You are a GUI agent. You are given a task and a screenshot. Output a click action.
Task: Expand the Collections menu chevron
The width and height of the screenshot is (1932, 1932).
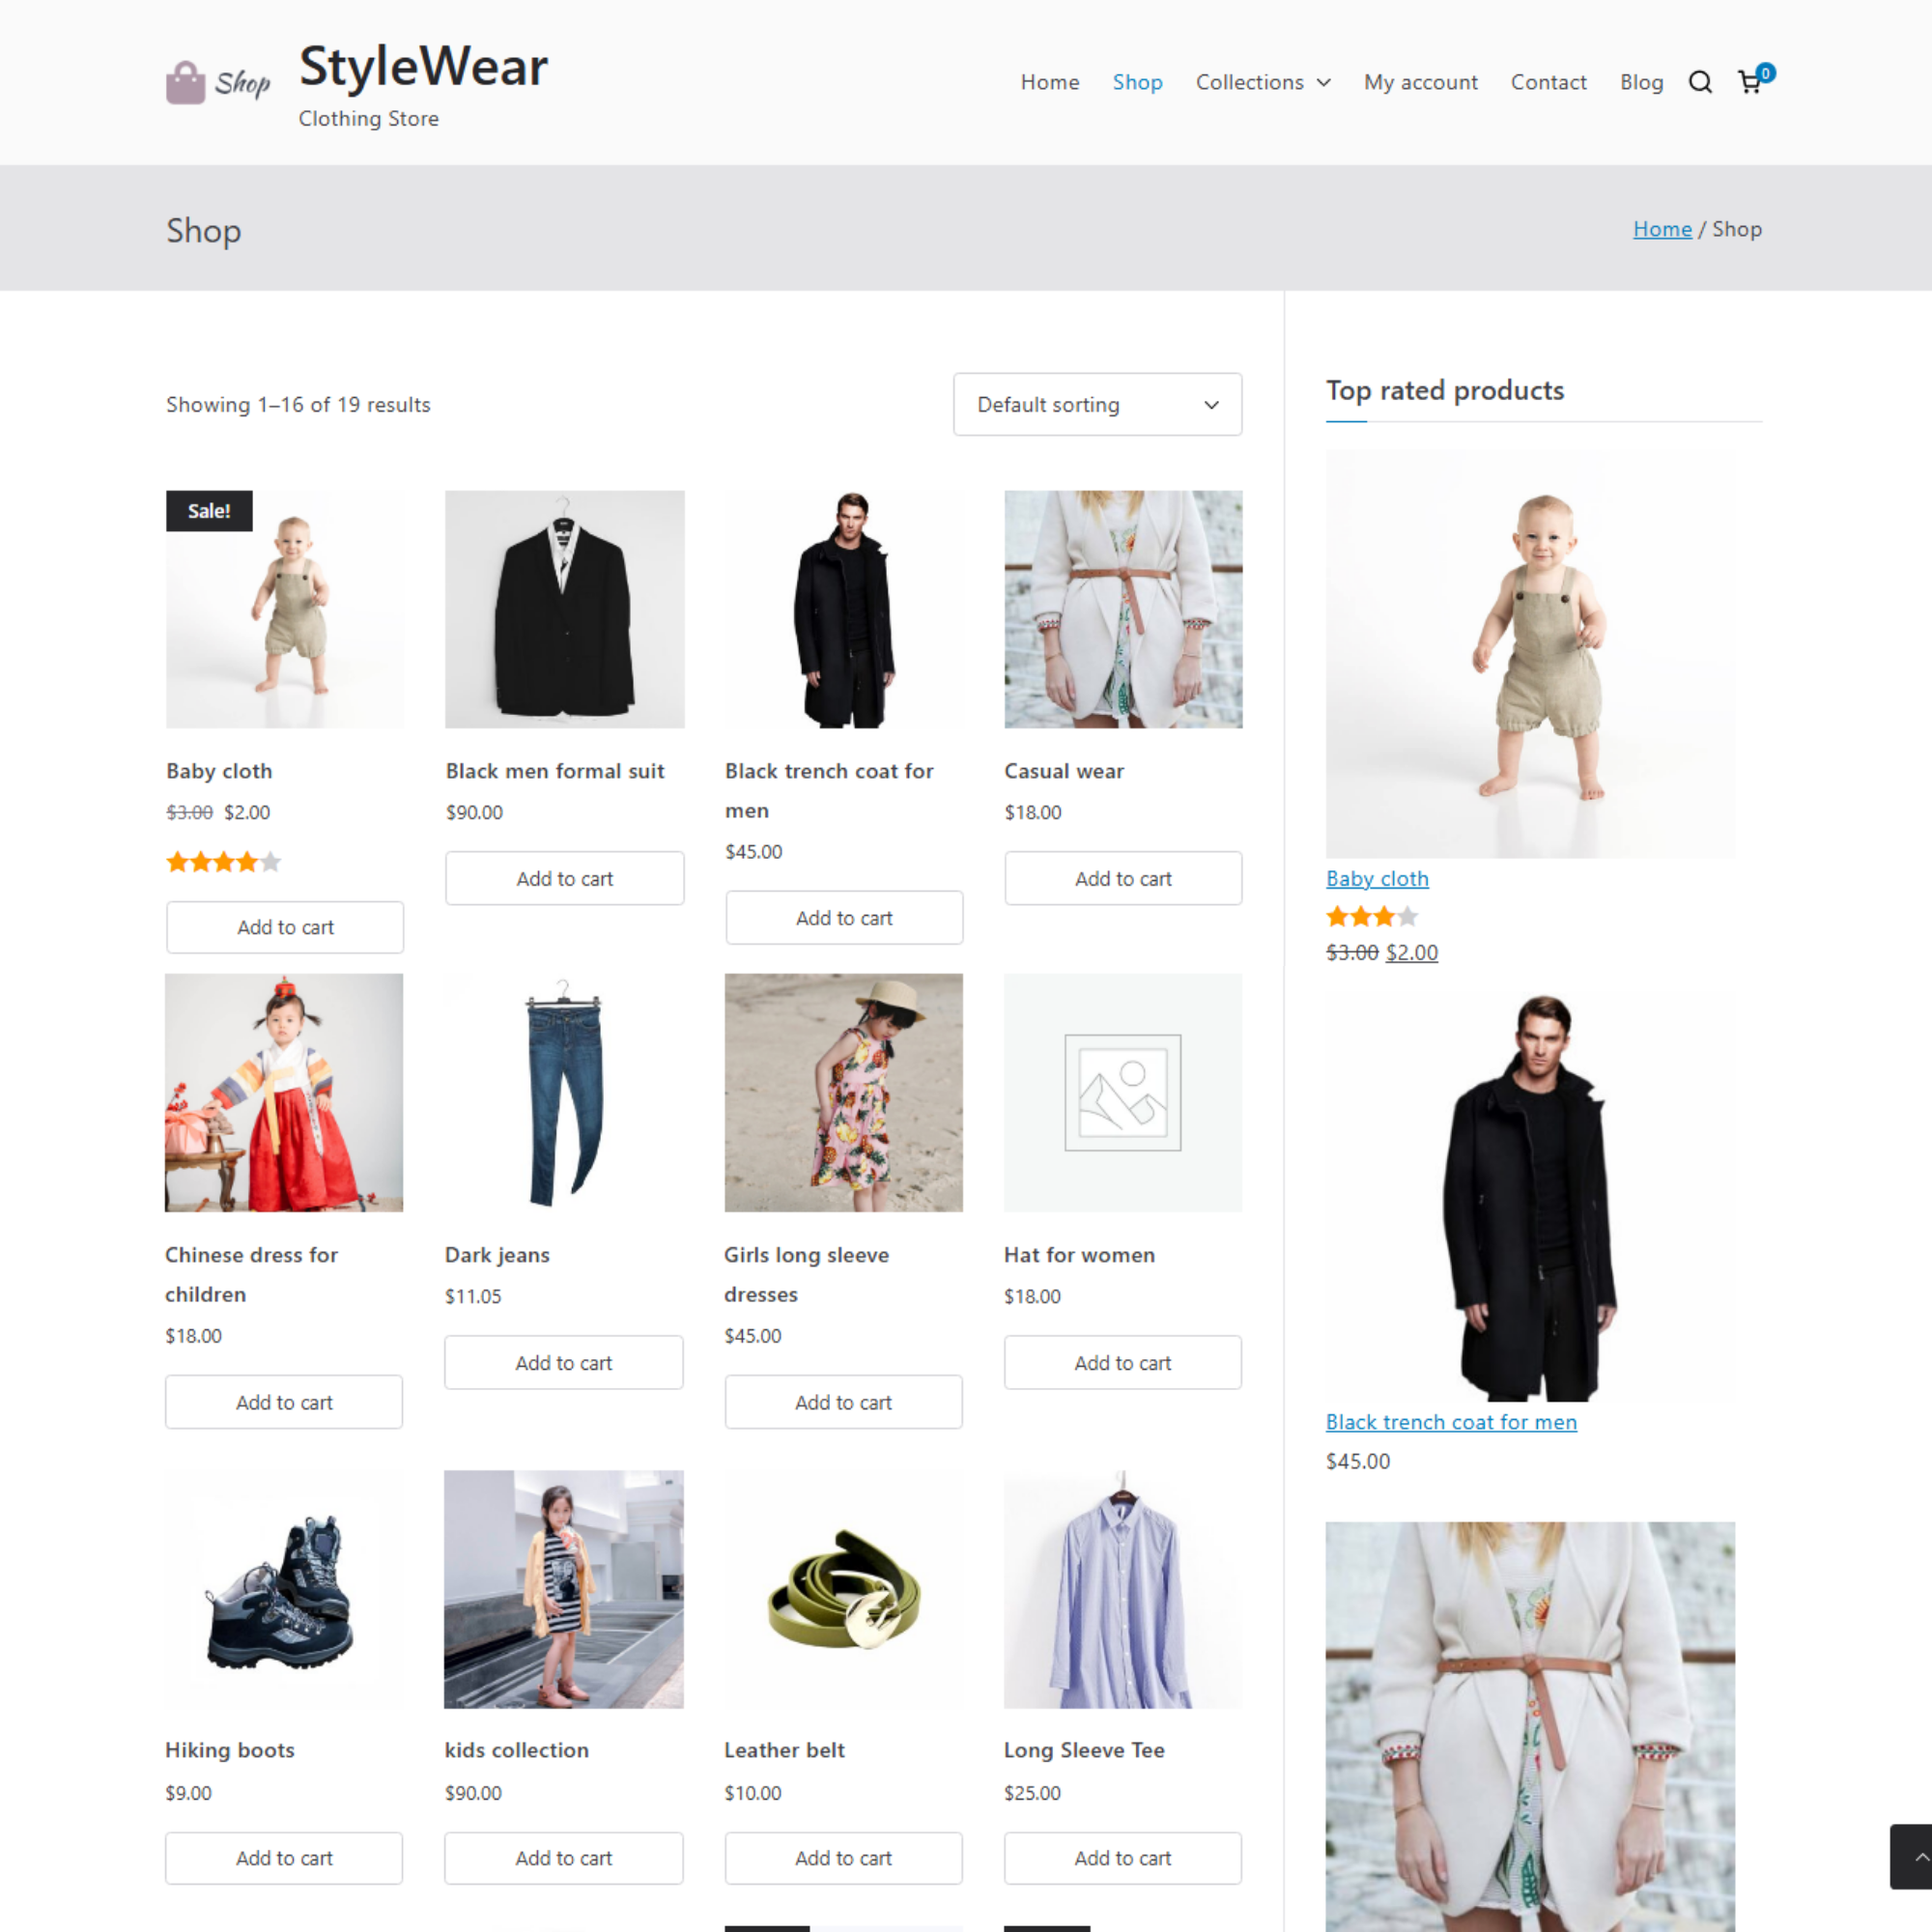pyautogui.click(x=1324, y=83)
